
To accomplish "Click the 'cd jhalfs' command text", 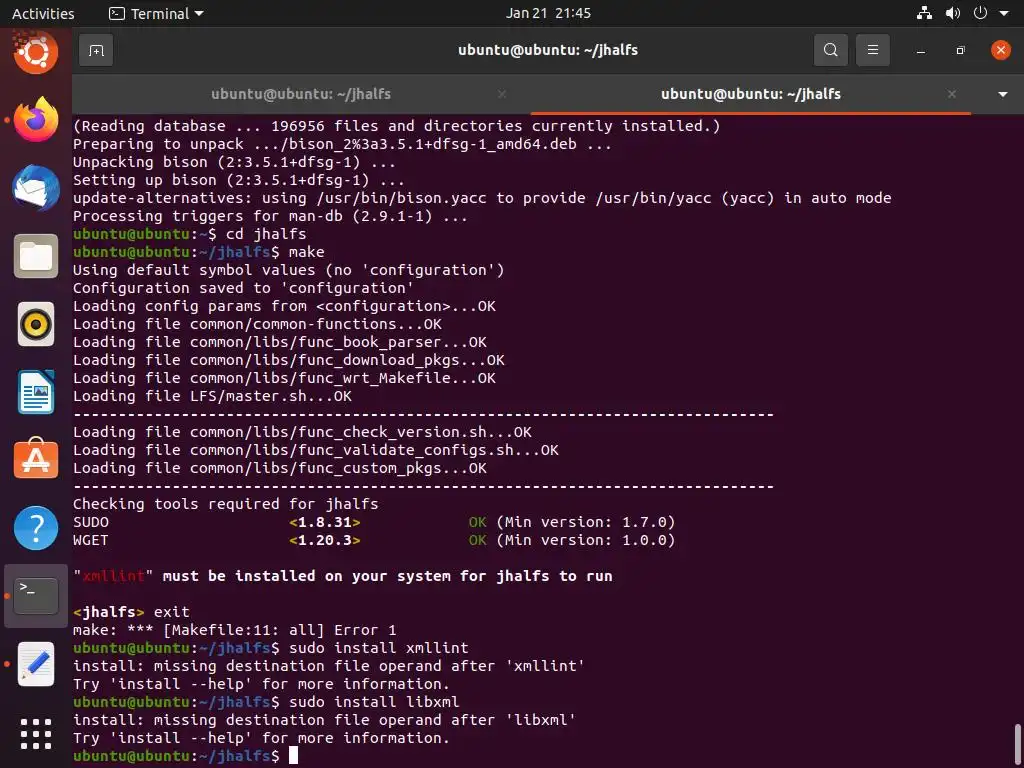I will [x=266, y=234].
